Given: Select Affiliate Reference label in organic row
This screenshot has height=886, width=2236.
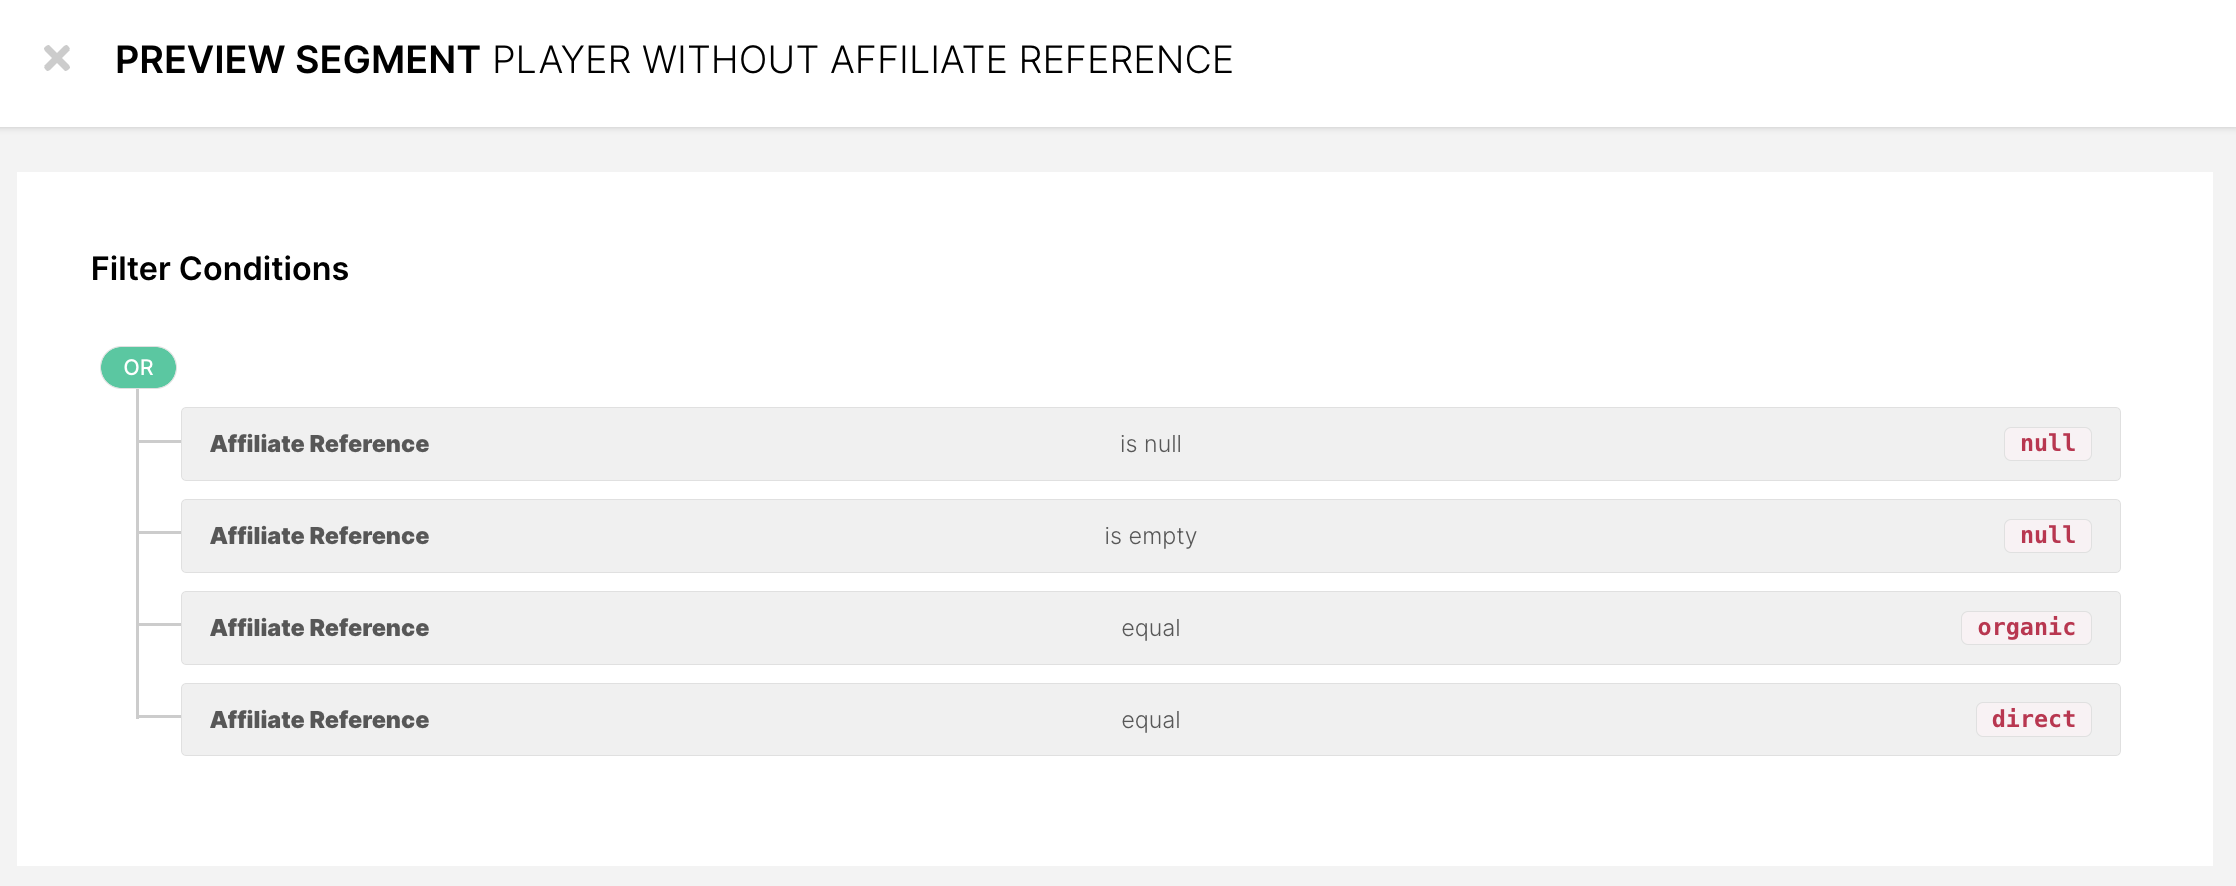Looking at the screenshot, I should click(319, 628).
